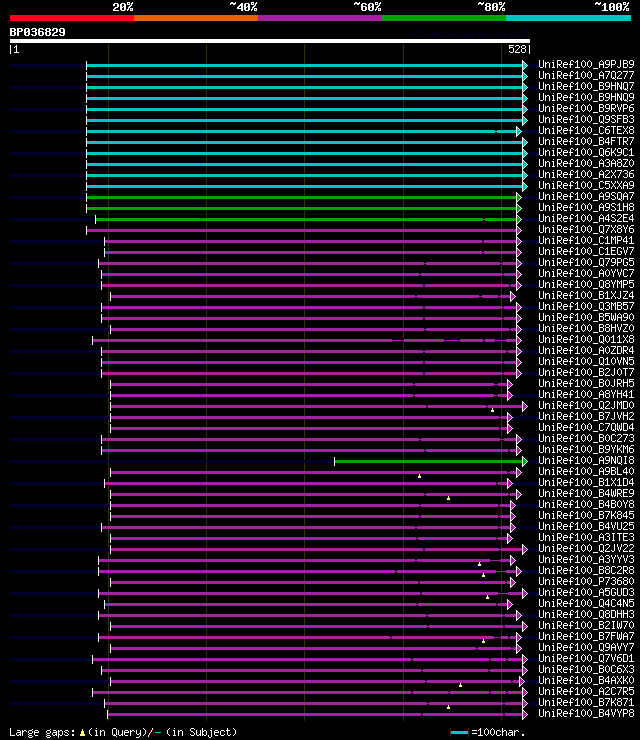This screenshot has width=640, height=740.
Task: Click the yellow gap marker under UniRef100_B4AXK0
Action: (460, 685)
